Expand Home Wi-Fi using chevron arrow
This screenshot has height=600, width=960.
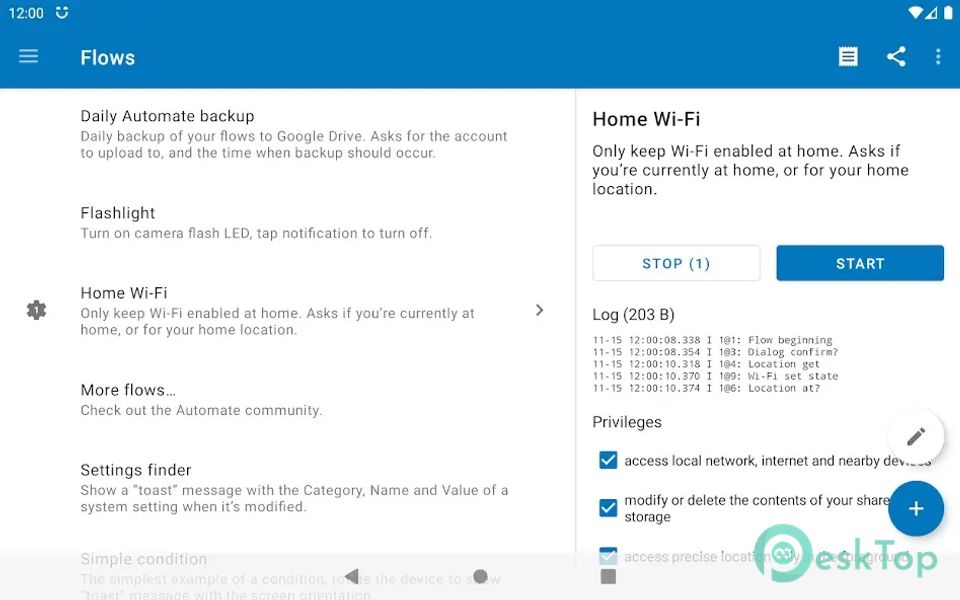coord(539,310)
